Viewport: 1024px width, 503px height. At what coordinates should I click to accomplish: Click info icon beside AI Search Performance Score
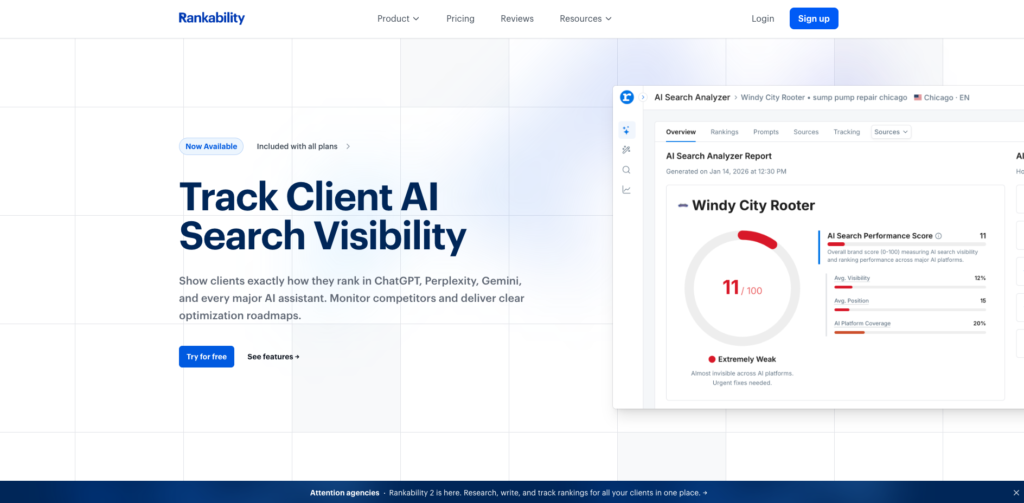[x=938, y=236]
